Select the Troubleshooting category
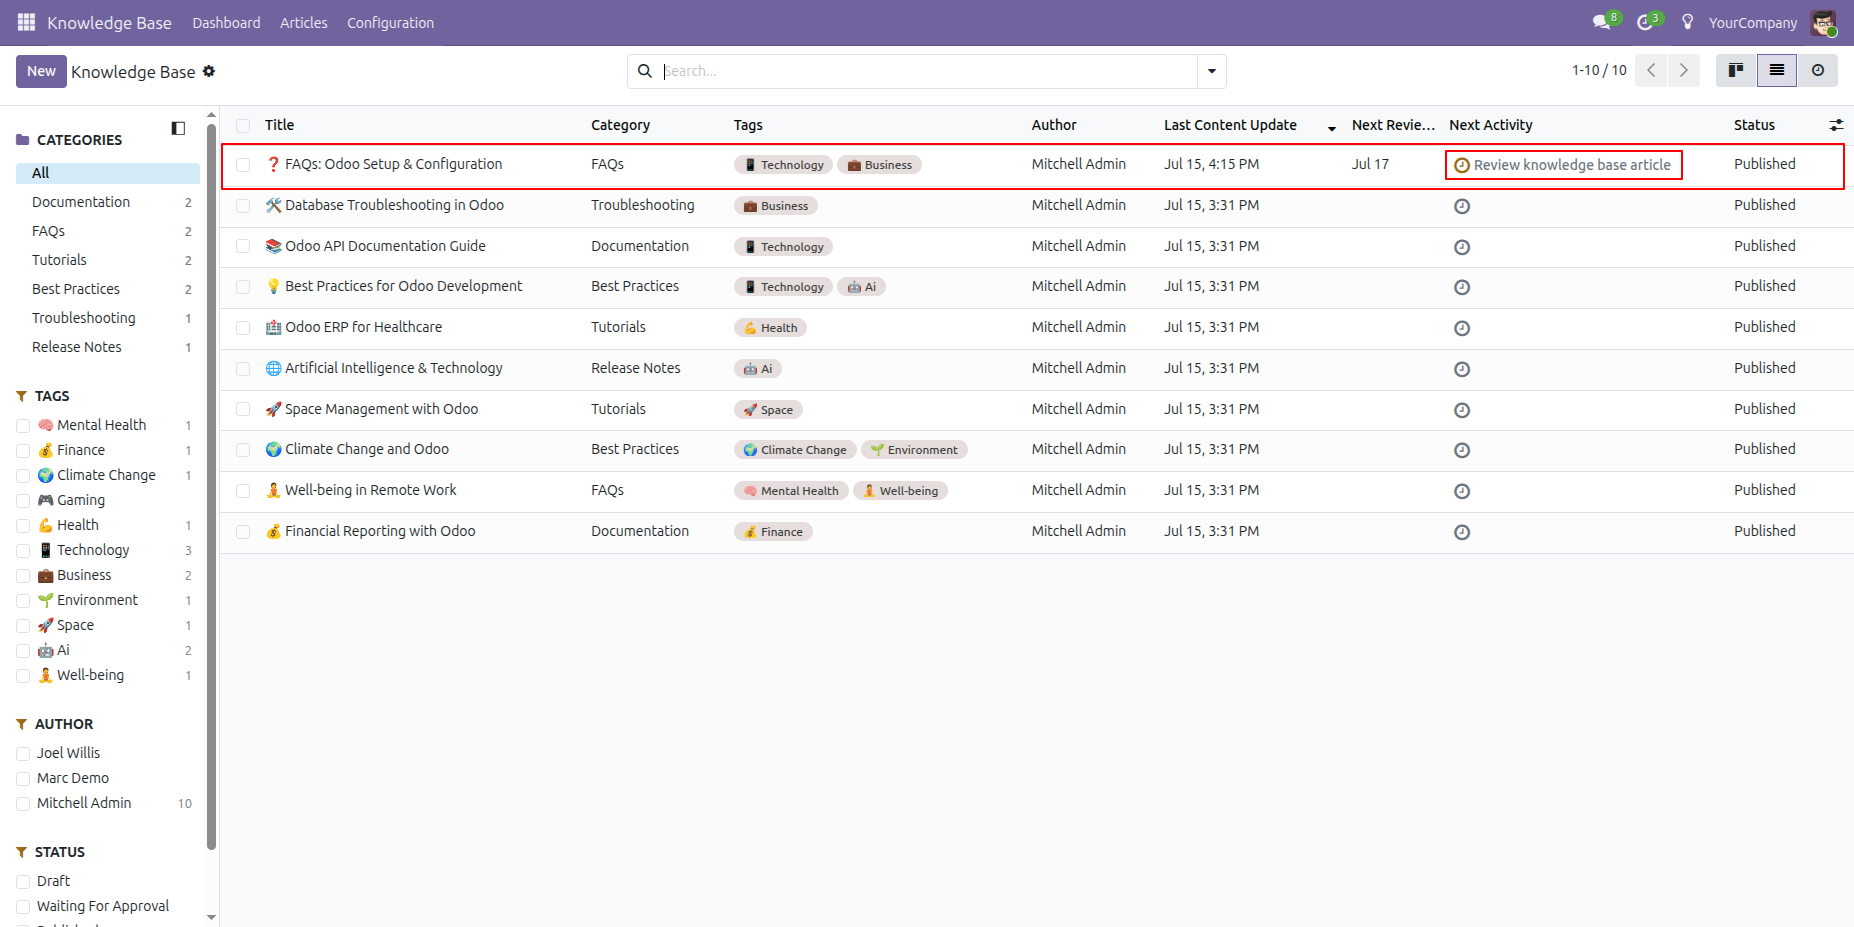1854x927 pixels. click(108, 318)
